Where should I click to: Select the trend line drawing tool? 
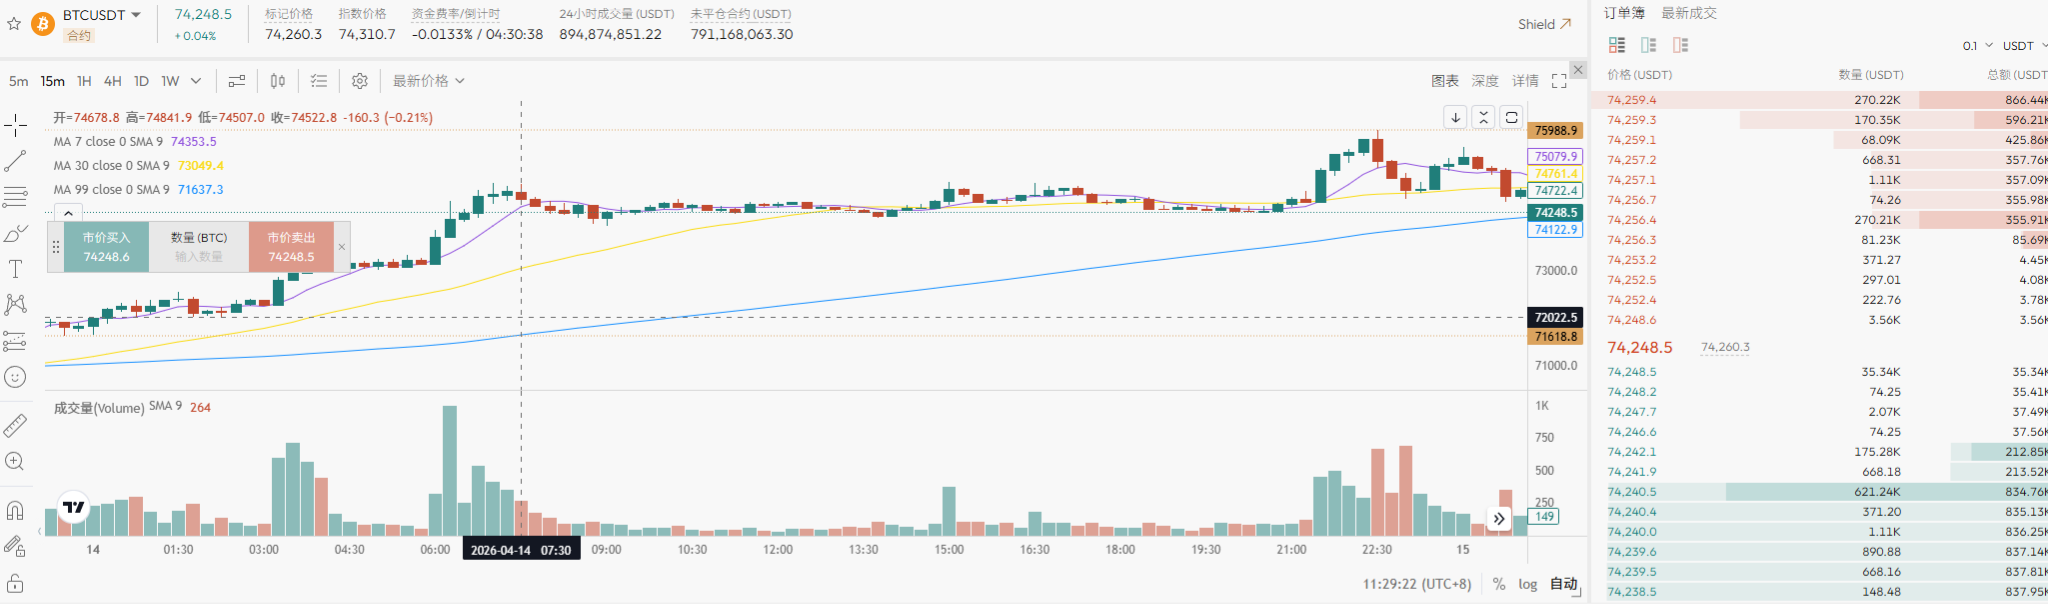point(15,161)
